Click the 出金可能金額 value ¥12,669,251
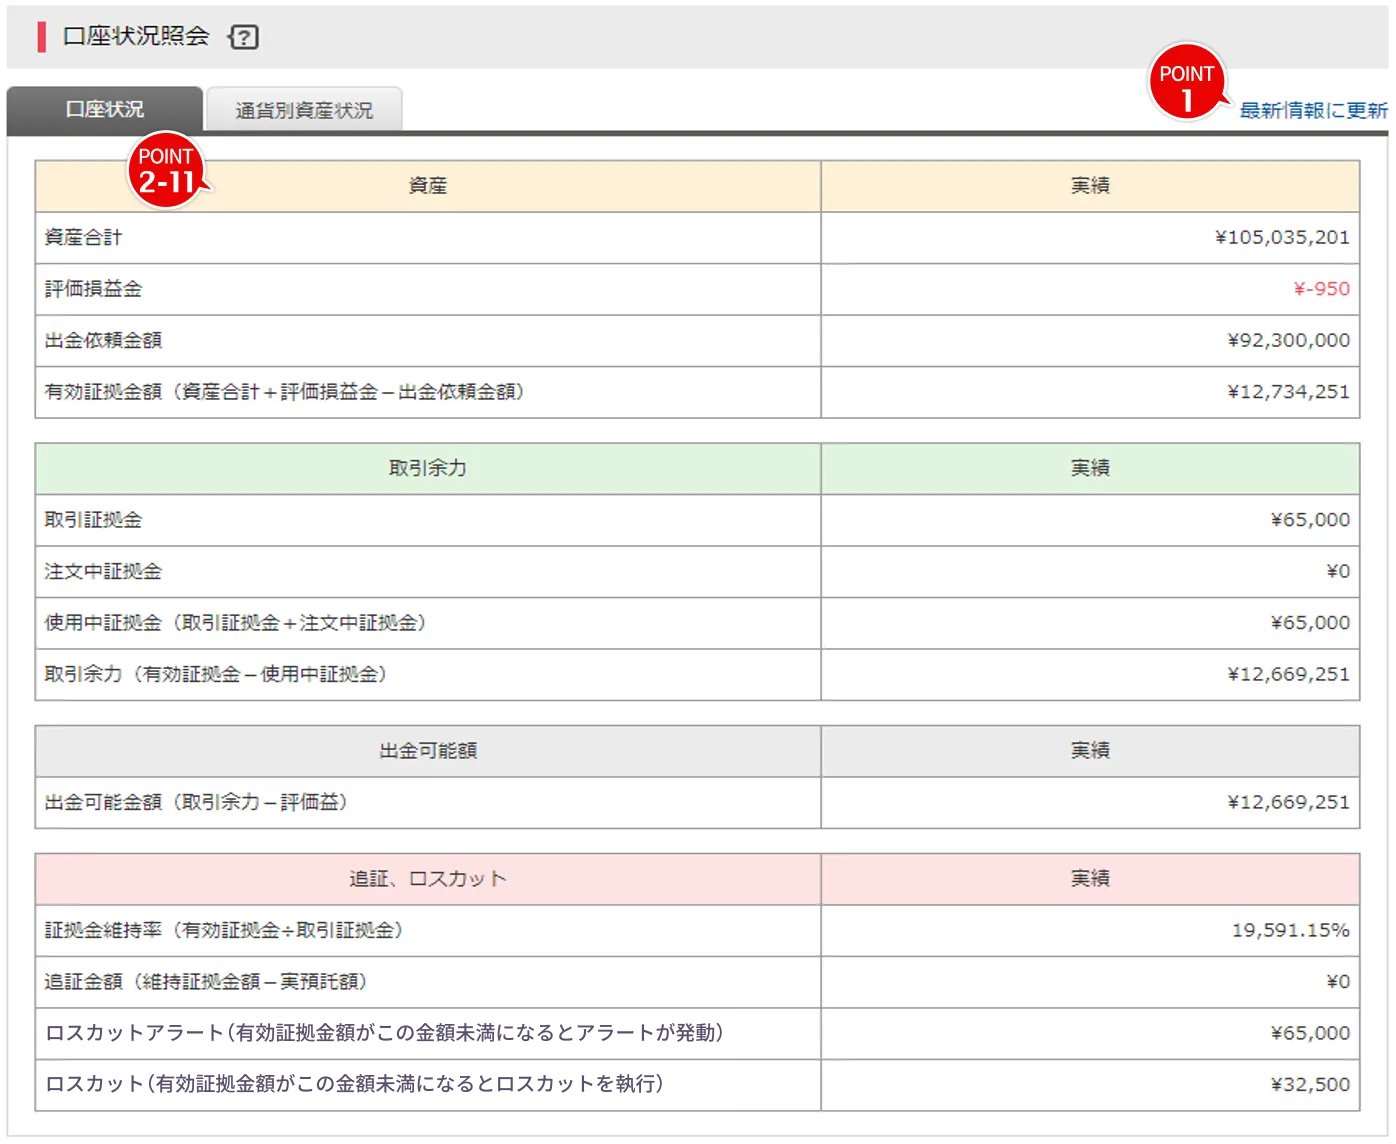This screenshot has height=1144, width=1396. [x=1287, y=801]
